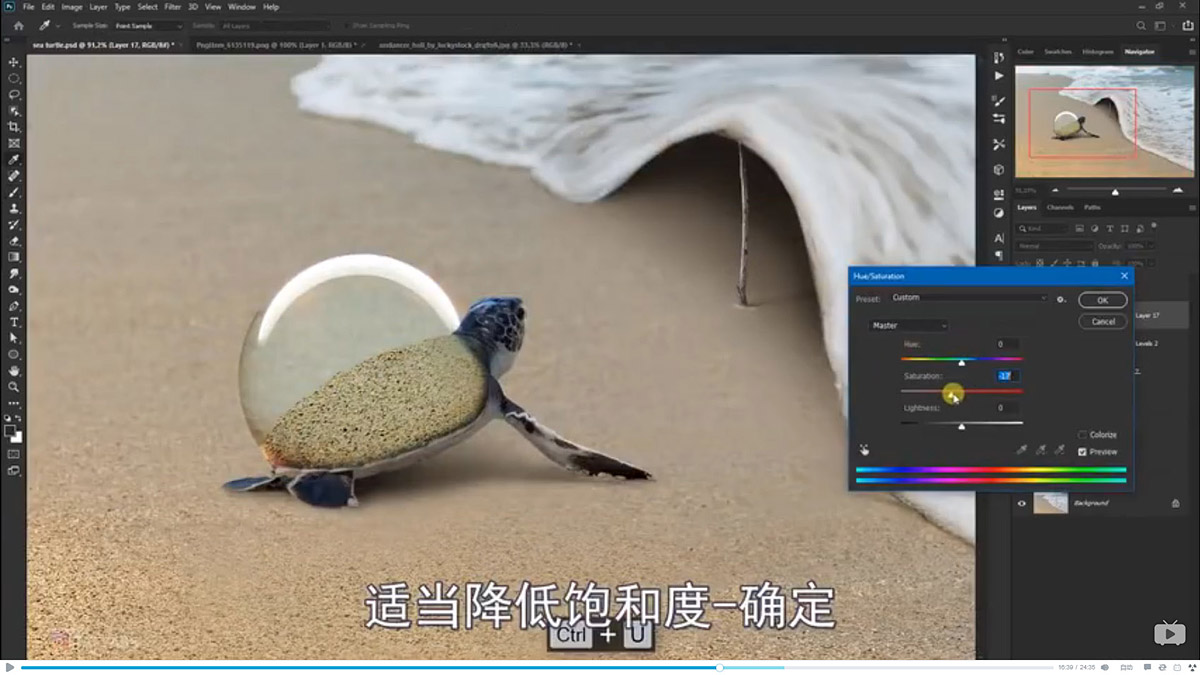Enable the Colorize checkbox
Screen dimensions: 1200x675
[x=1083, y=435]
